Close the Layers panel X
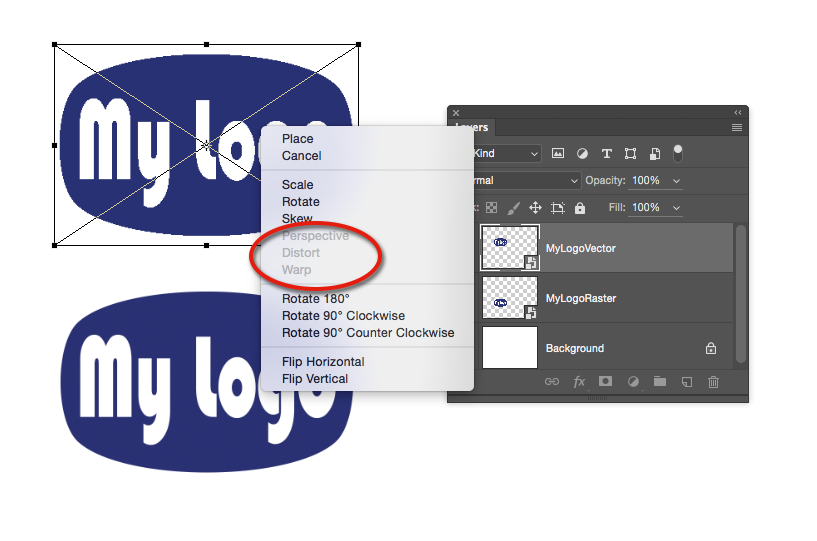This screenshot has height=541, width=817. click(456, 113)
